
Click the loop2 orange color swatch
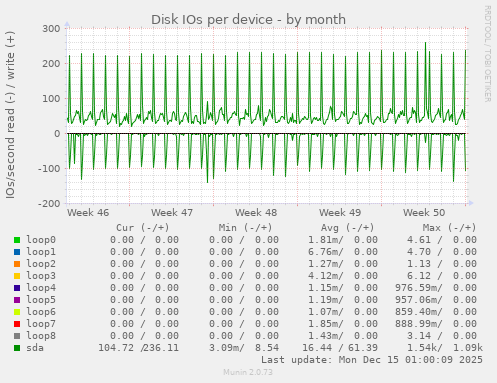tap(17, 264)
